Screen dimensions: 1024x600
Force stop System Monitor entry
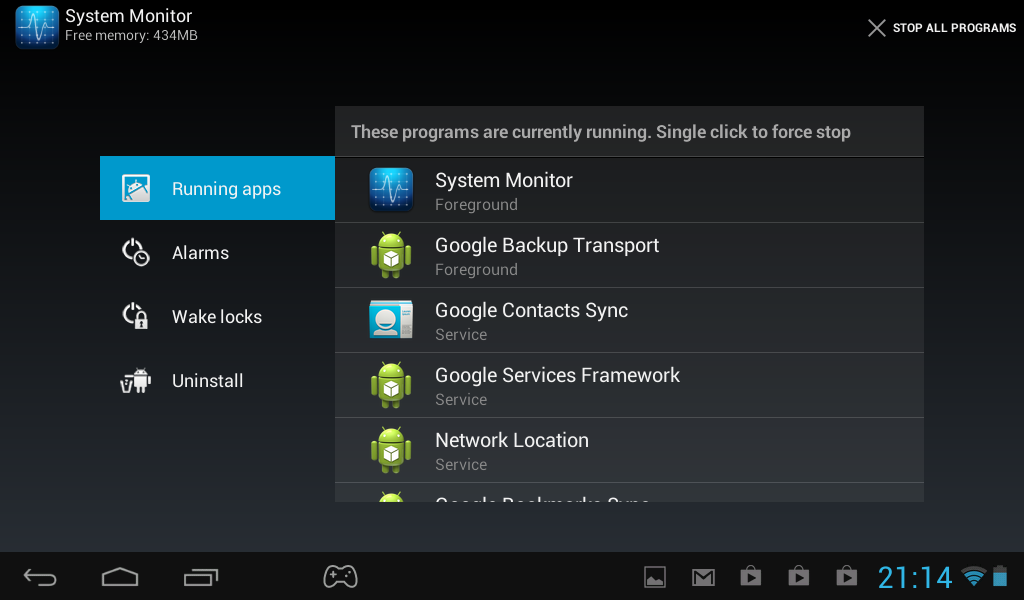tap(628, 190)
